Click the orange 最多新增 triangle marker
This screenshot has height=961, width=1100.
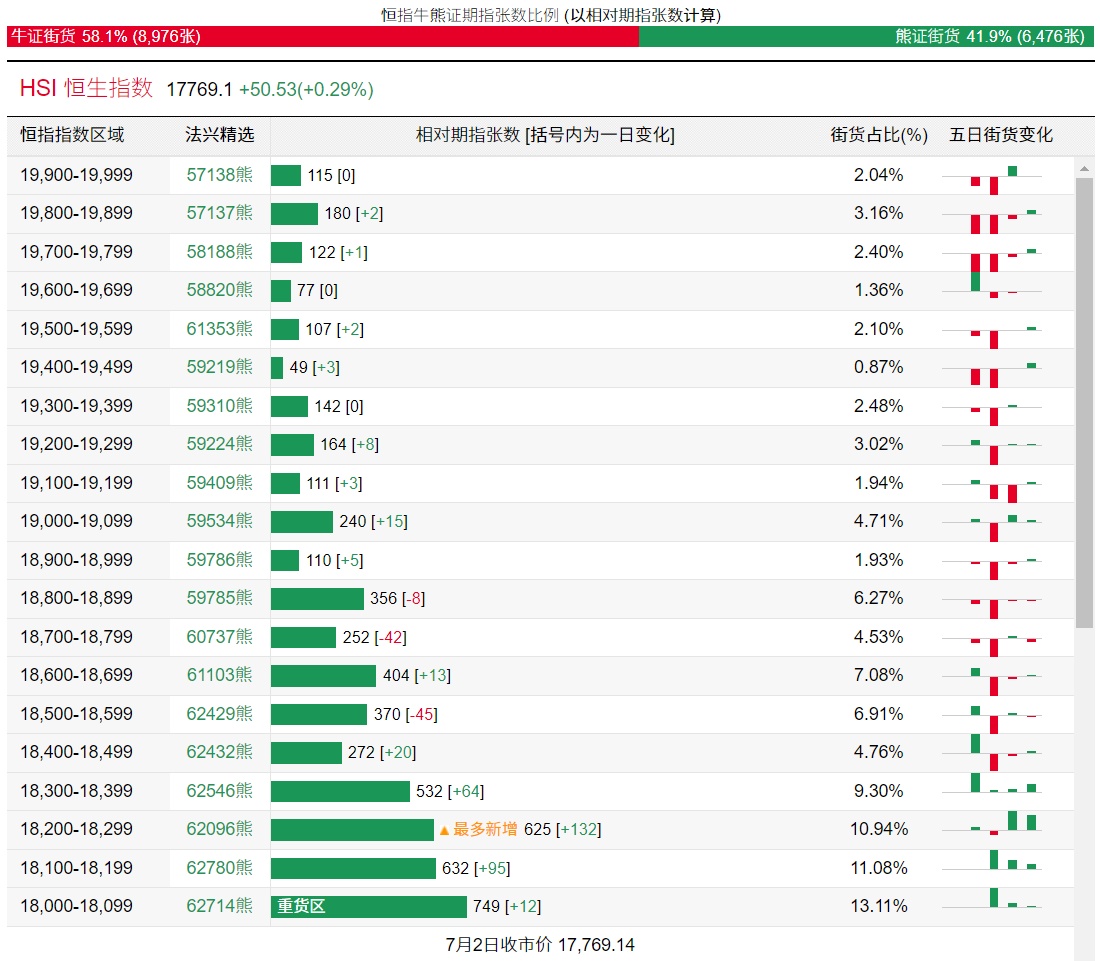click(444, 831)
